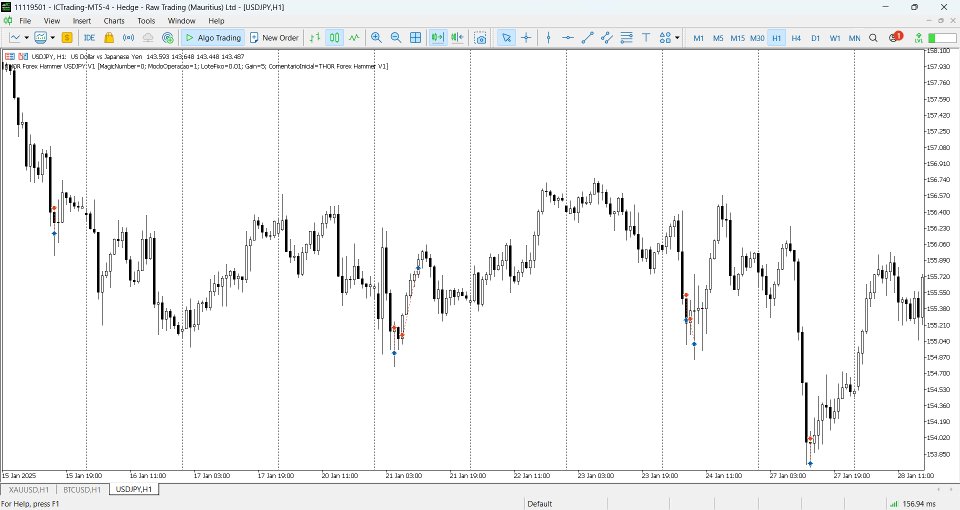Viewport: 960px width, 510px height.
Task: Switch timeframe to M15
Action: pyautogui.click(x=737, y=38)
